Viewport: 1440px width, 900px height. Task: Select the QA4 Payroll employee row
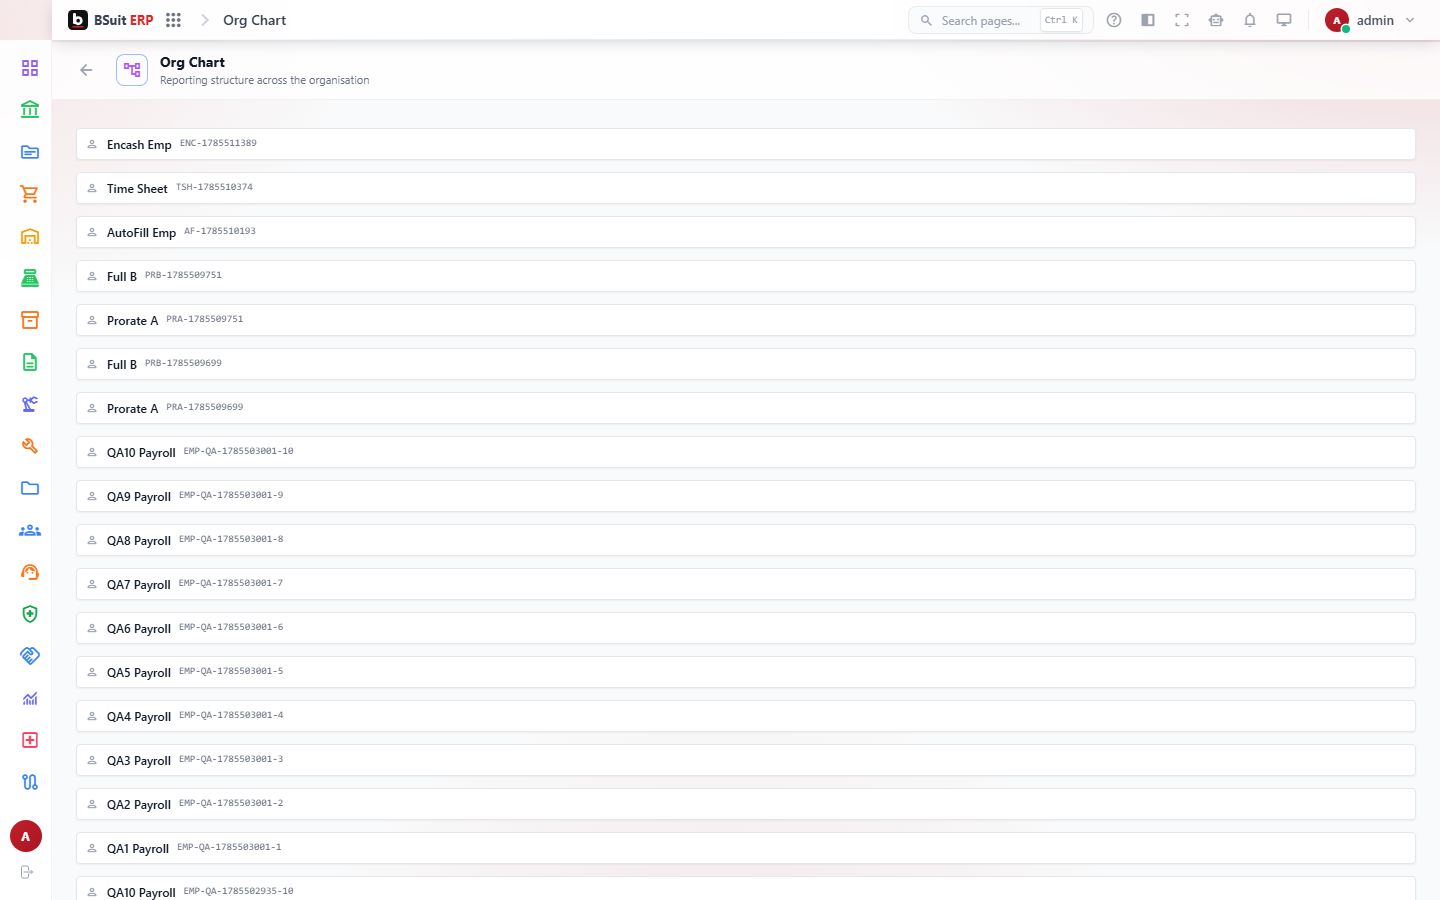click(746, 716)
